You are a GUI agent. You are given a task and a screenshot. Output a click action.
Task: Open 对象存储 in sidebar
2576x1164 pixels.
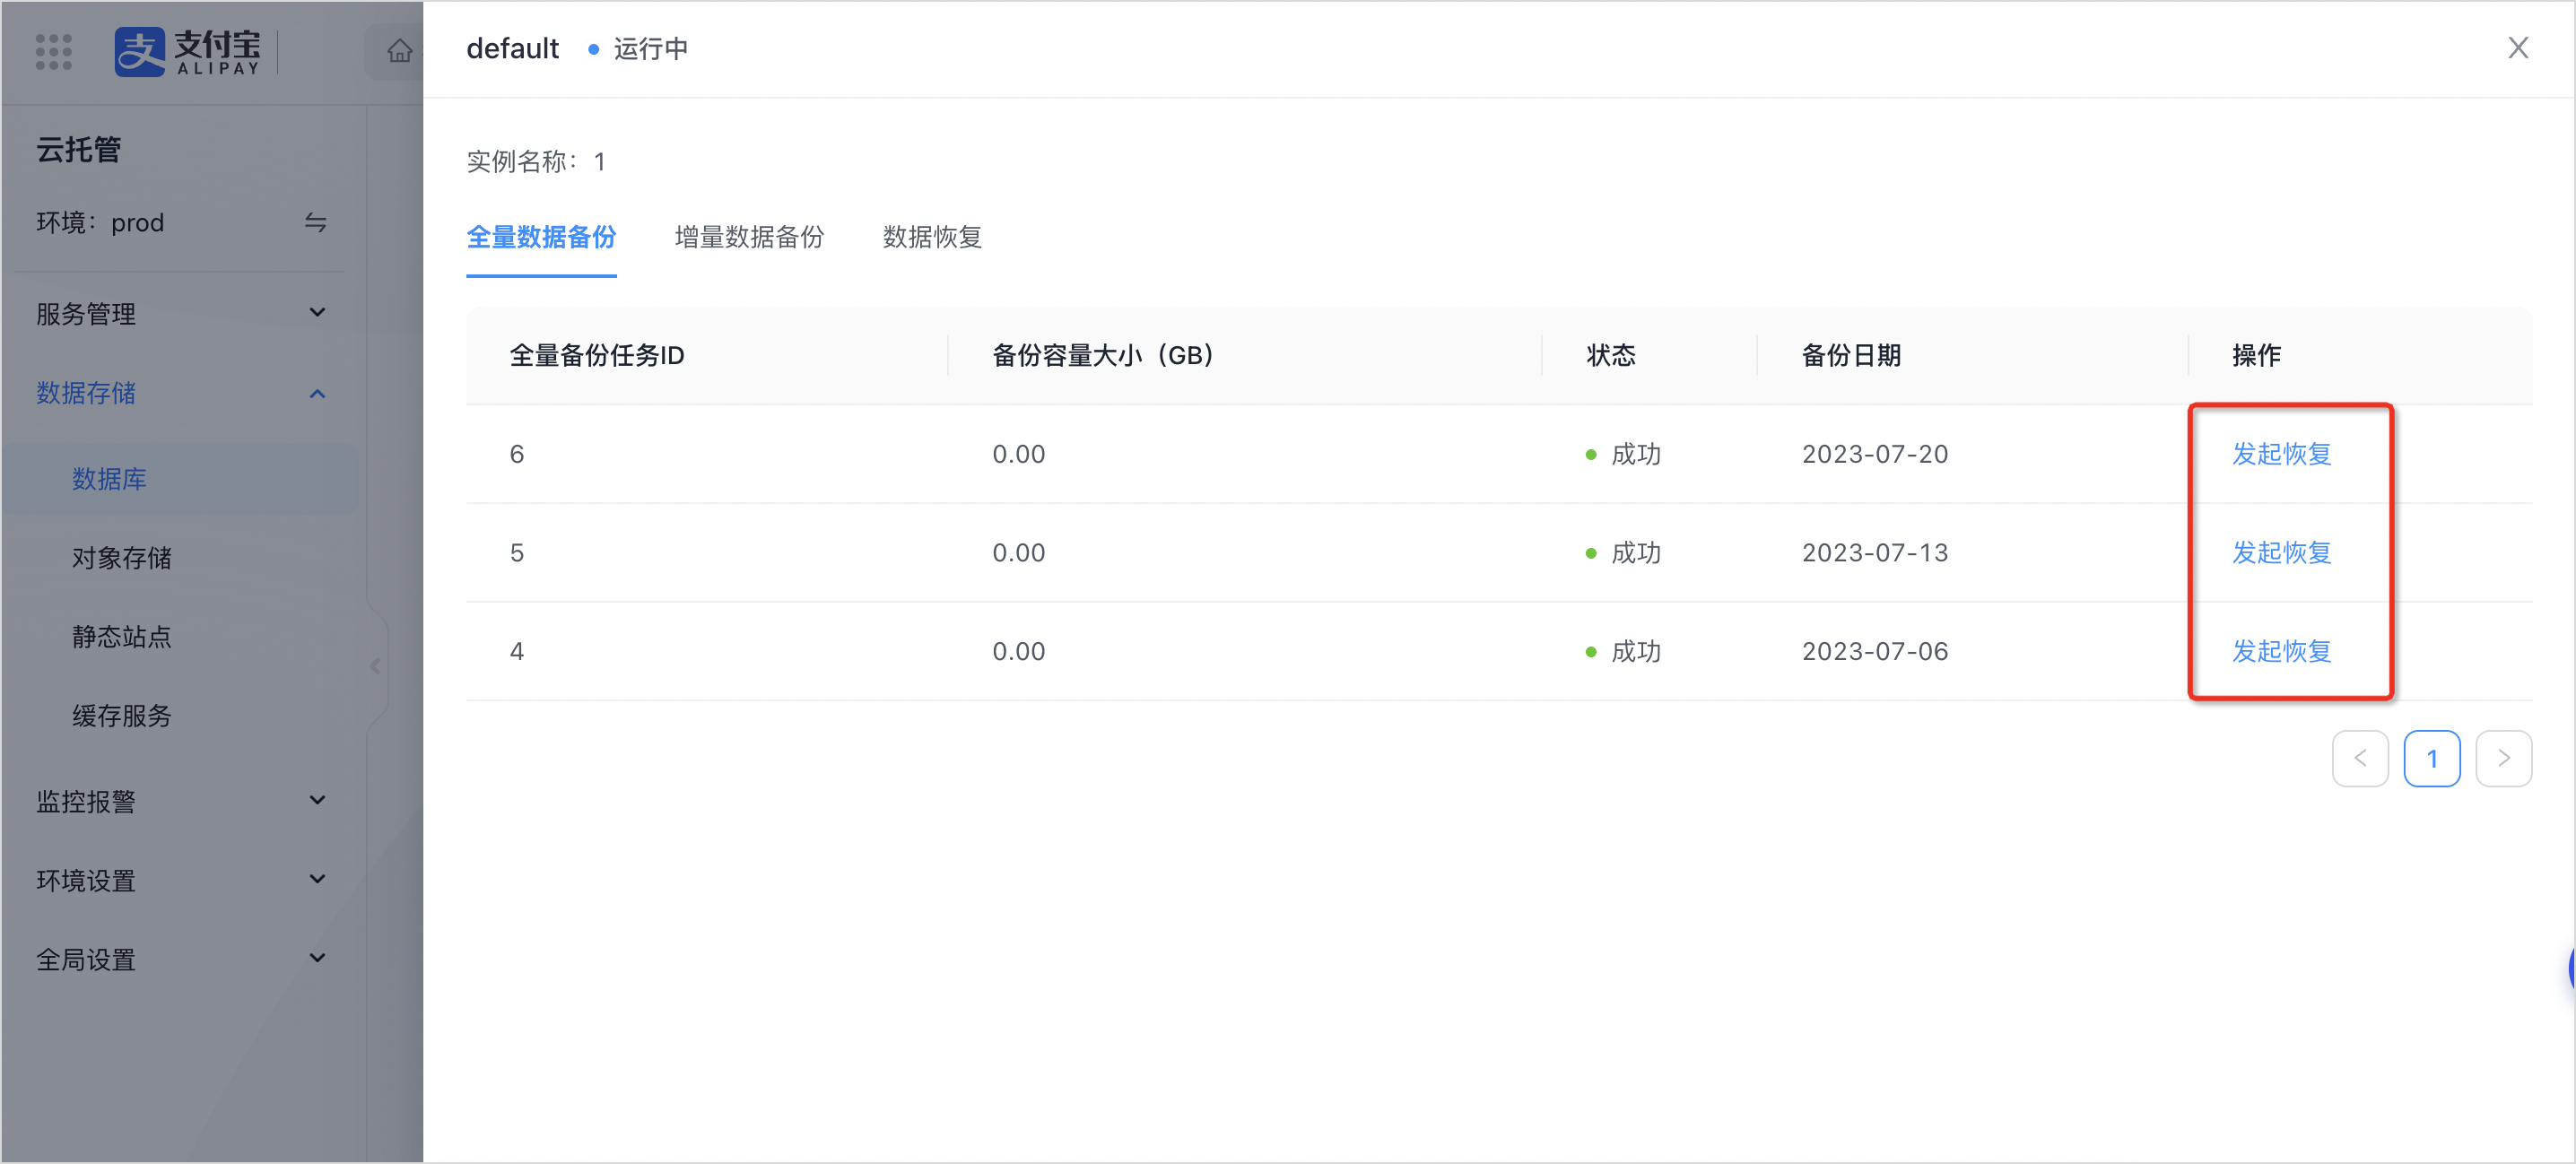122,558
